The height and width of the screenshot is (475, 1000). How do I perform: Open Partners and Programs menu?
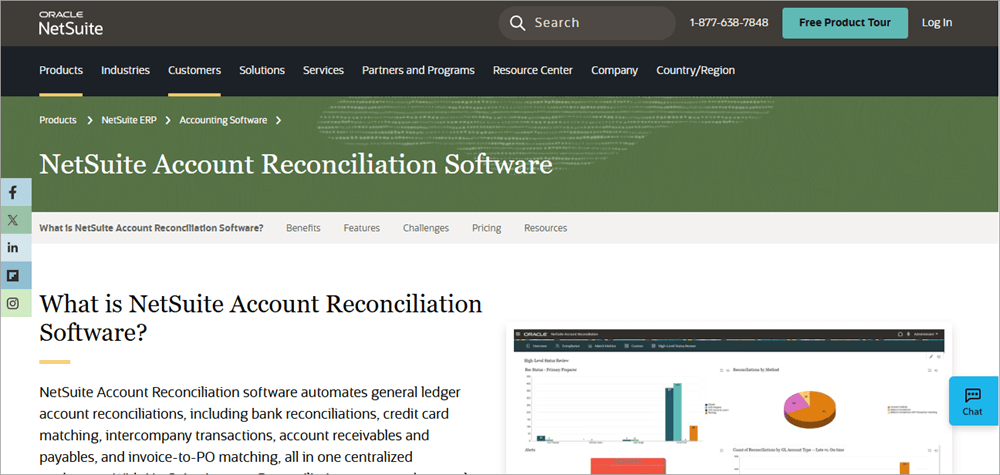click(418, 70)
